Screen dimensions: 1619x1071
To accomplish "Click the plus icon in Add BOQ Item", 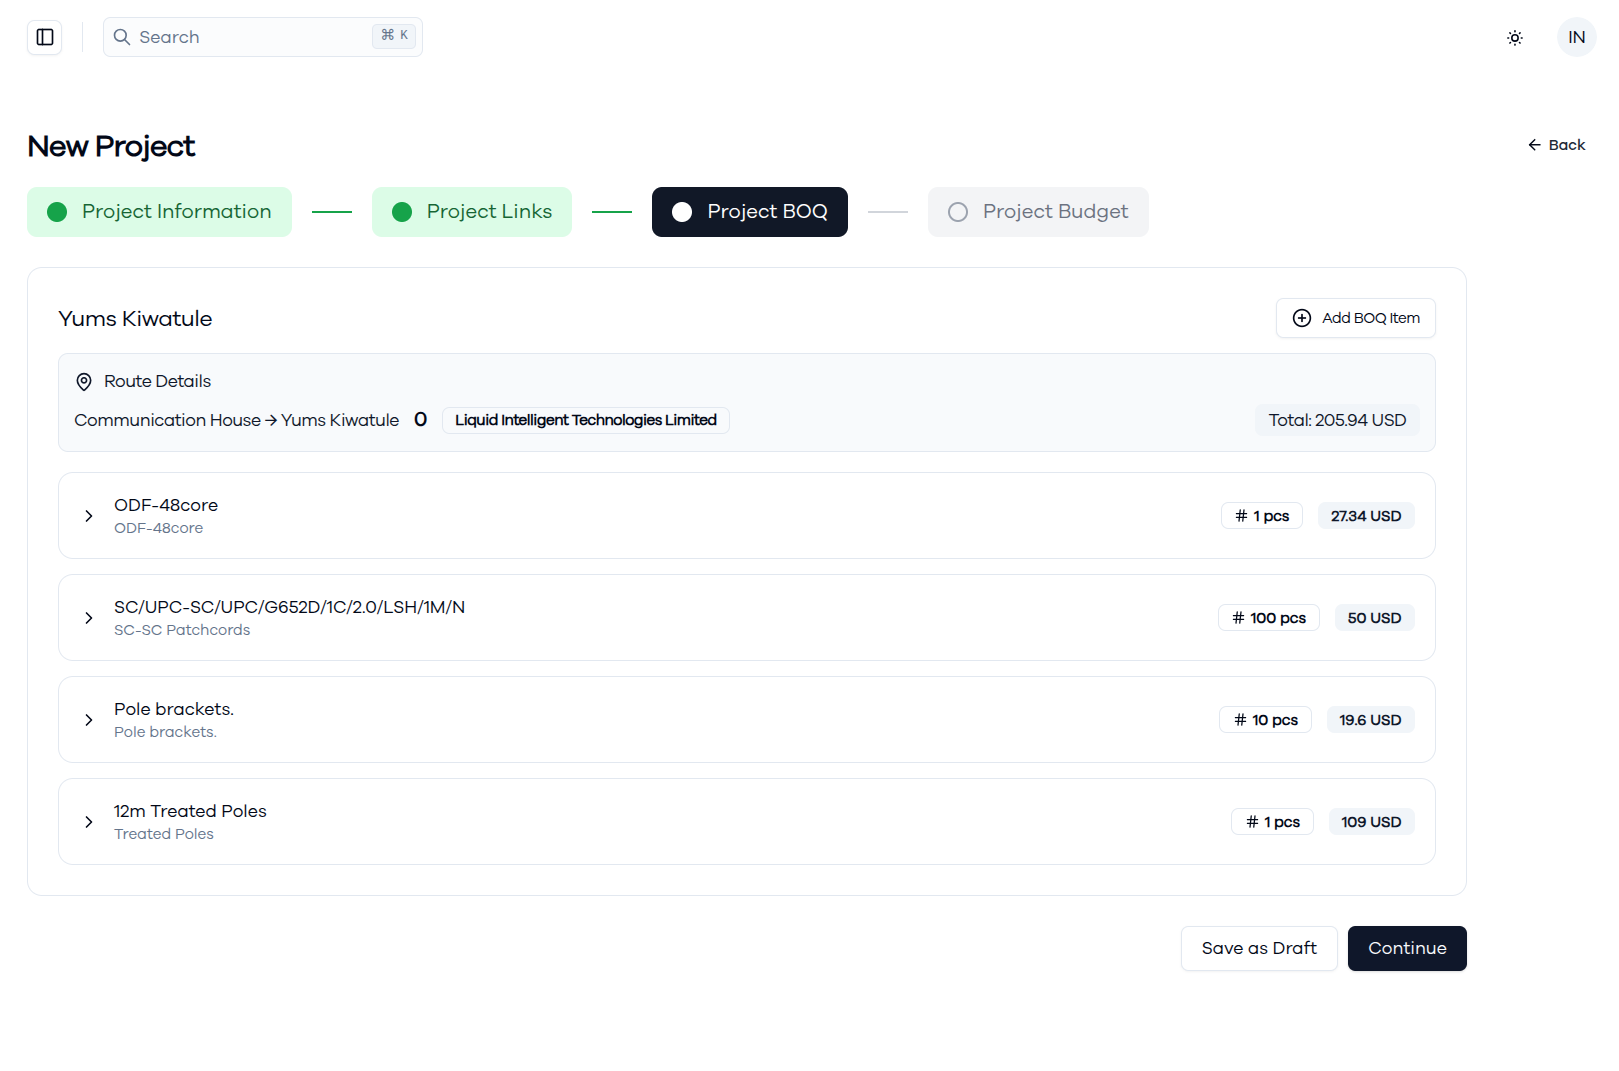I will tap(1302, 318).
